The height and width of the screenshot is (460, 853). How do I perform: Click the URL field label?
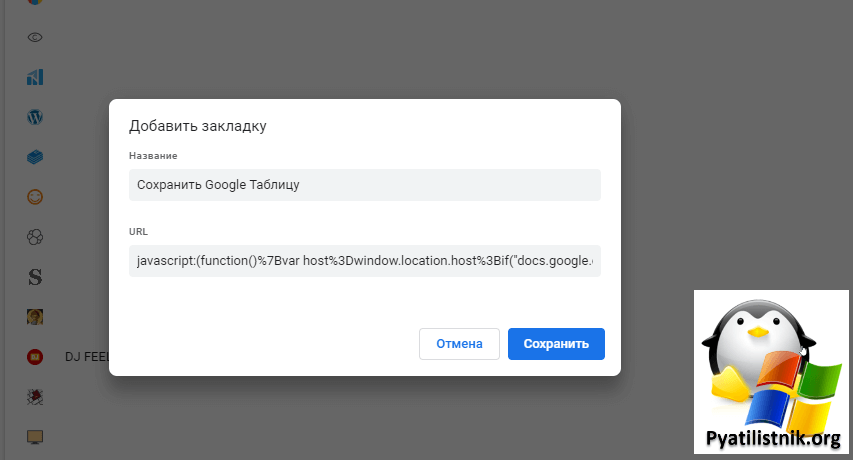click(x=138, y=231)
